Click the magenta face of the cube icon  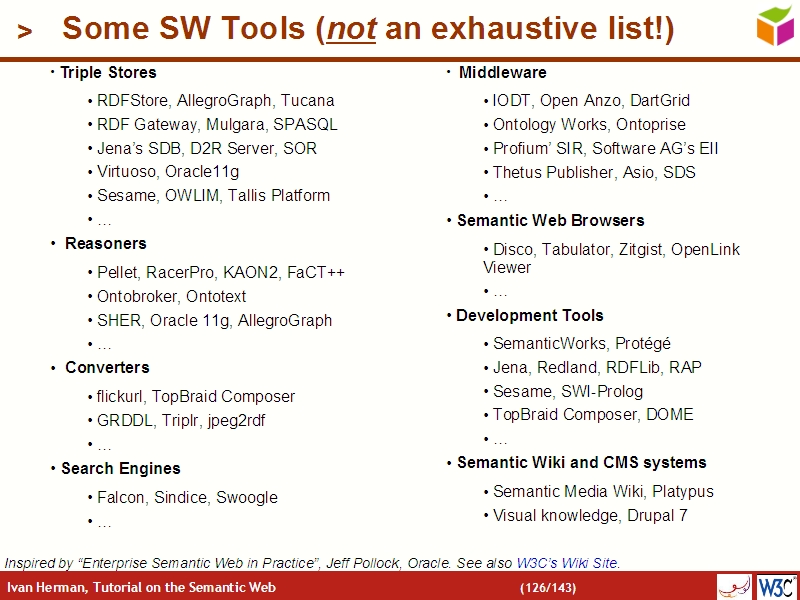click(x=785, y=32)
